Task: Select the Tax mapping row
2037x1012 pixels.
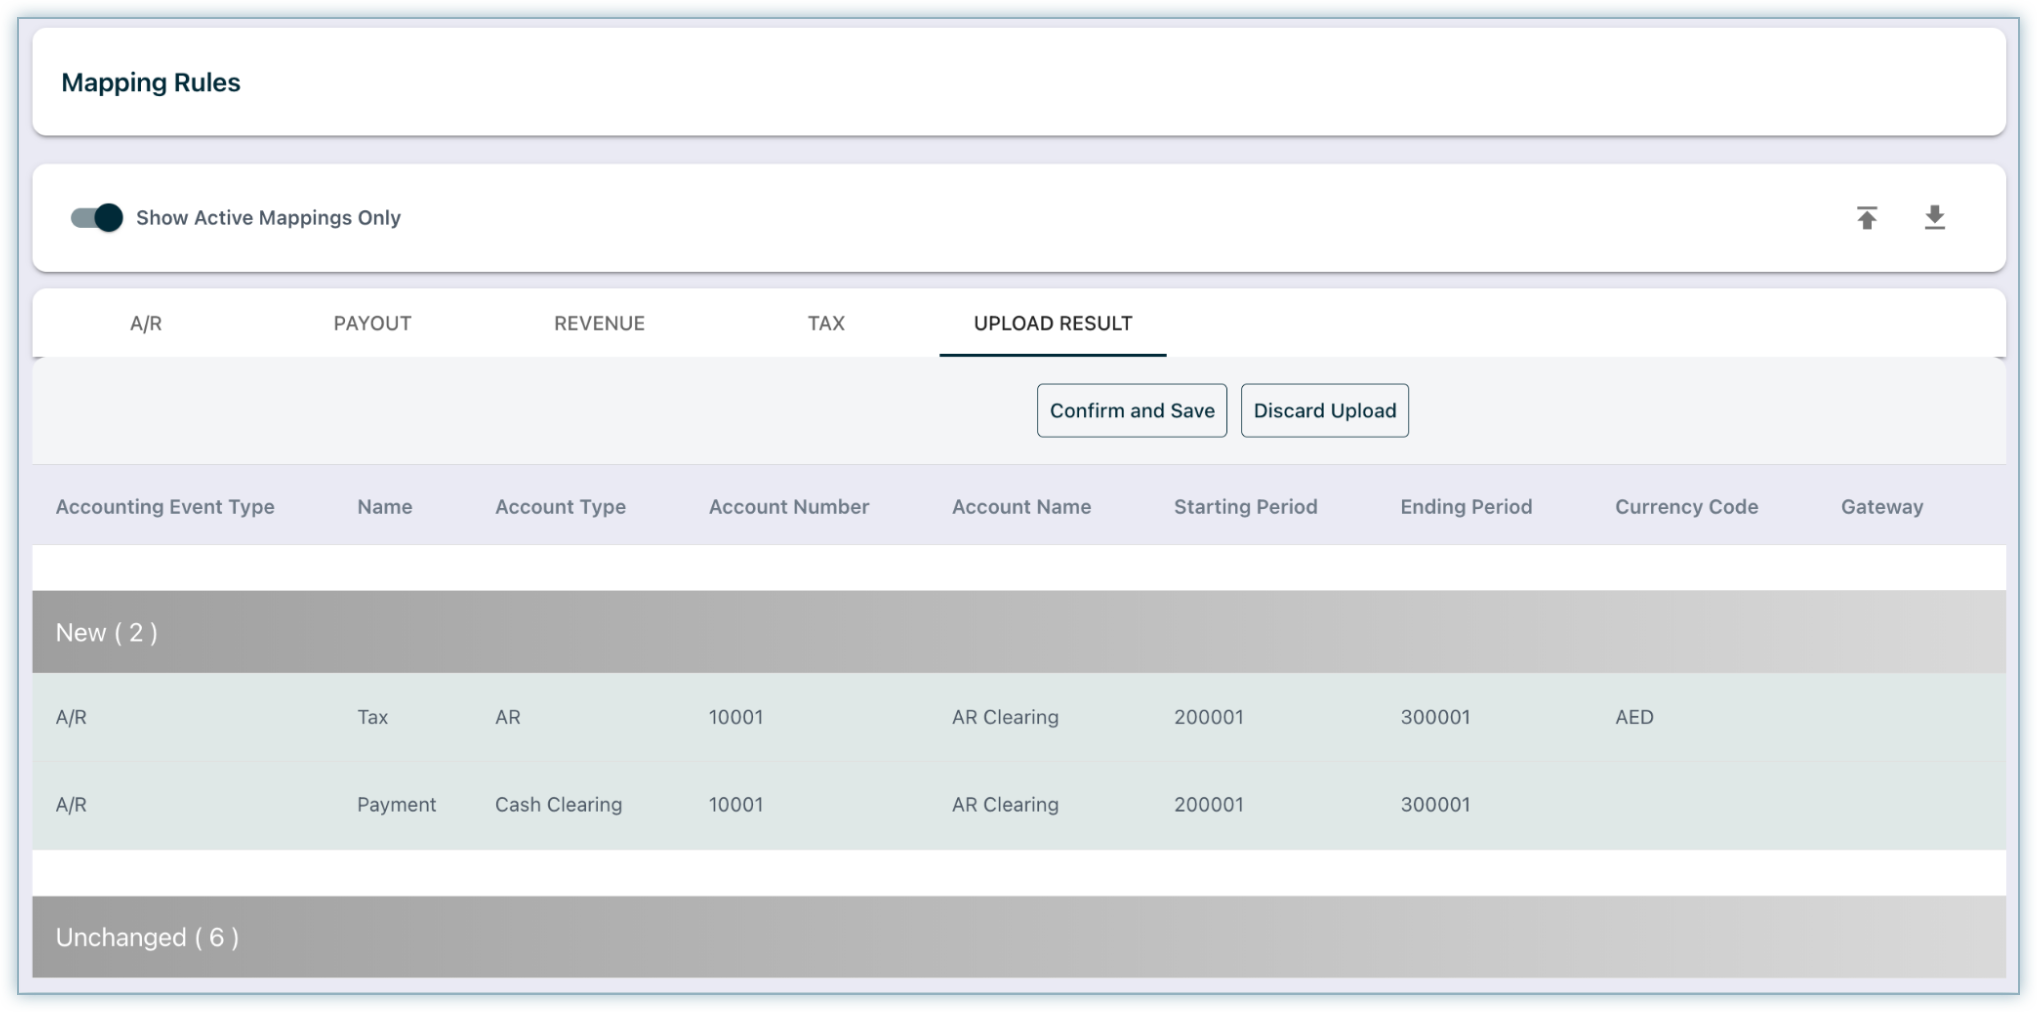Action: [372, 717]
